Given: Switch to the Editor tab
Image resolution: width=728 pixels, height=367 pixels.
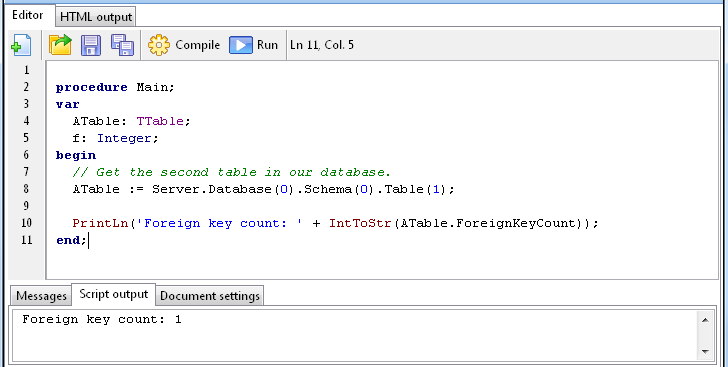Looking at the screenshot, I should 28,15.
